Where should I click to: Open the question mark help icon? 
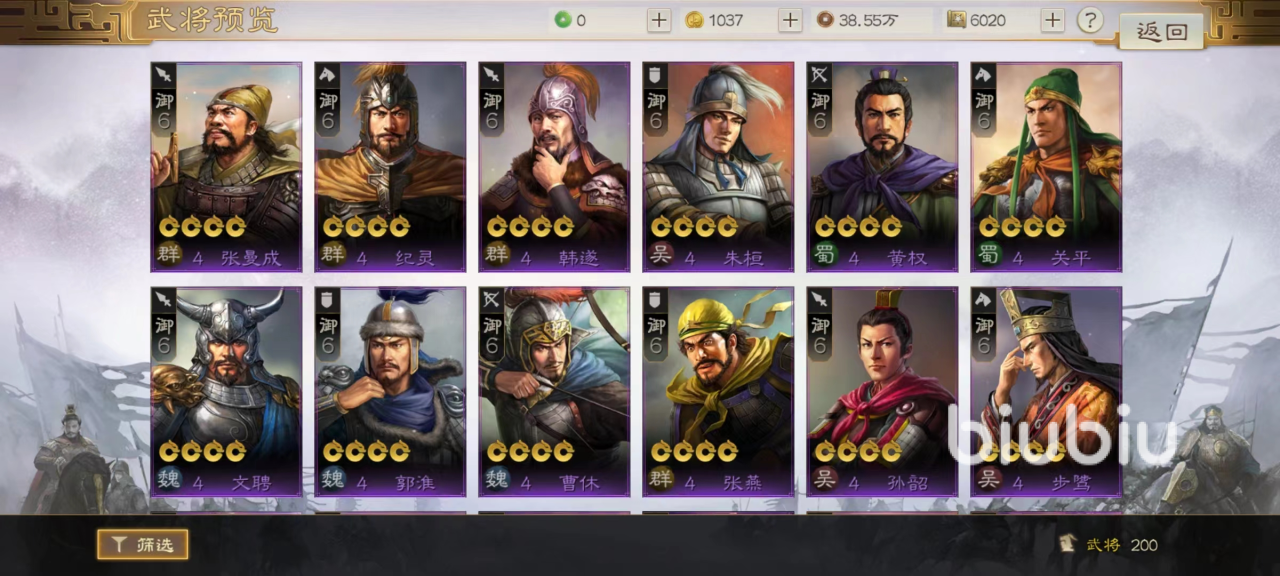coord(1090,20)
